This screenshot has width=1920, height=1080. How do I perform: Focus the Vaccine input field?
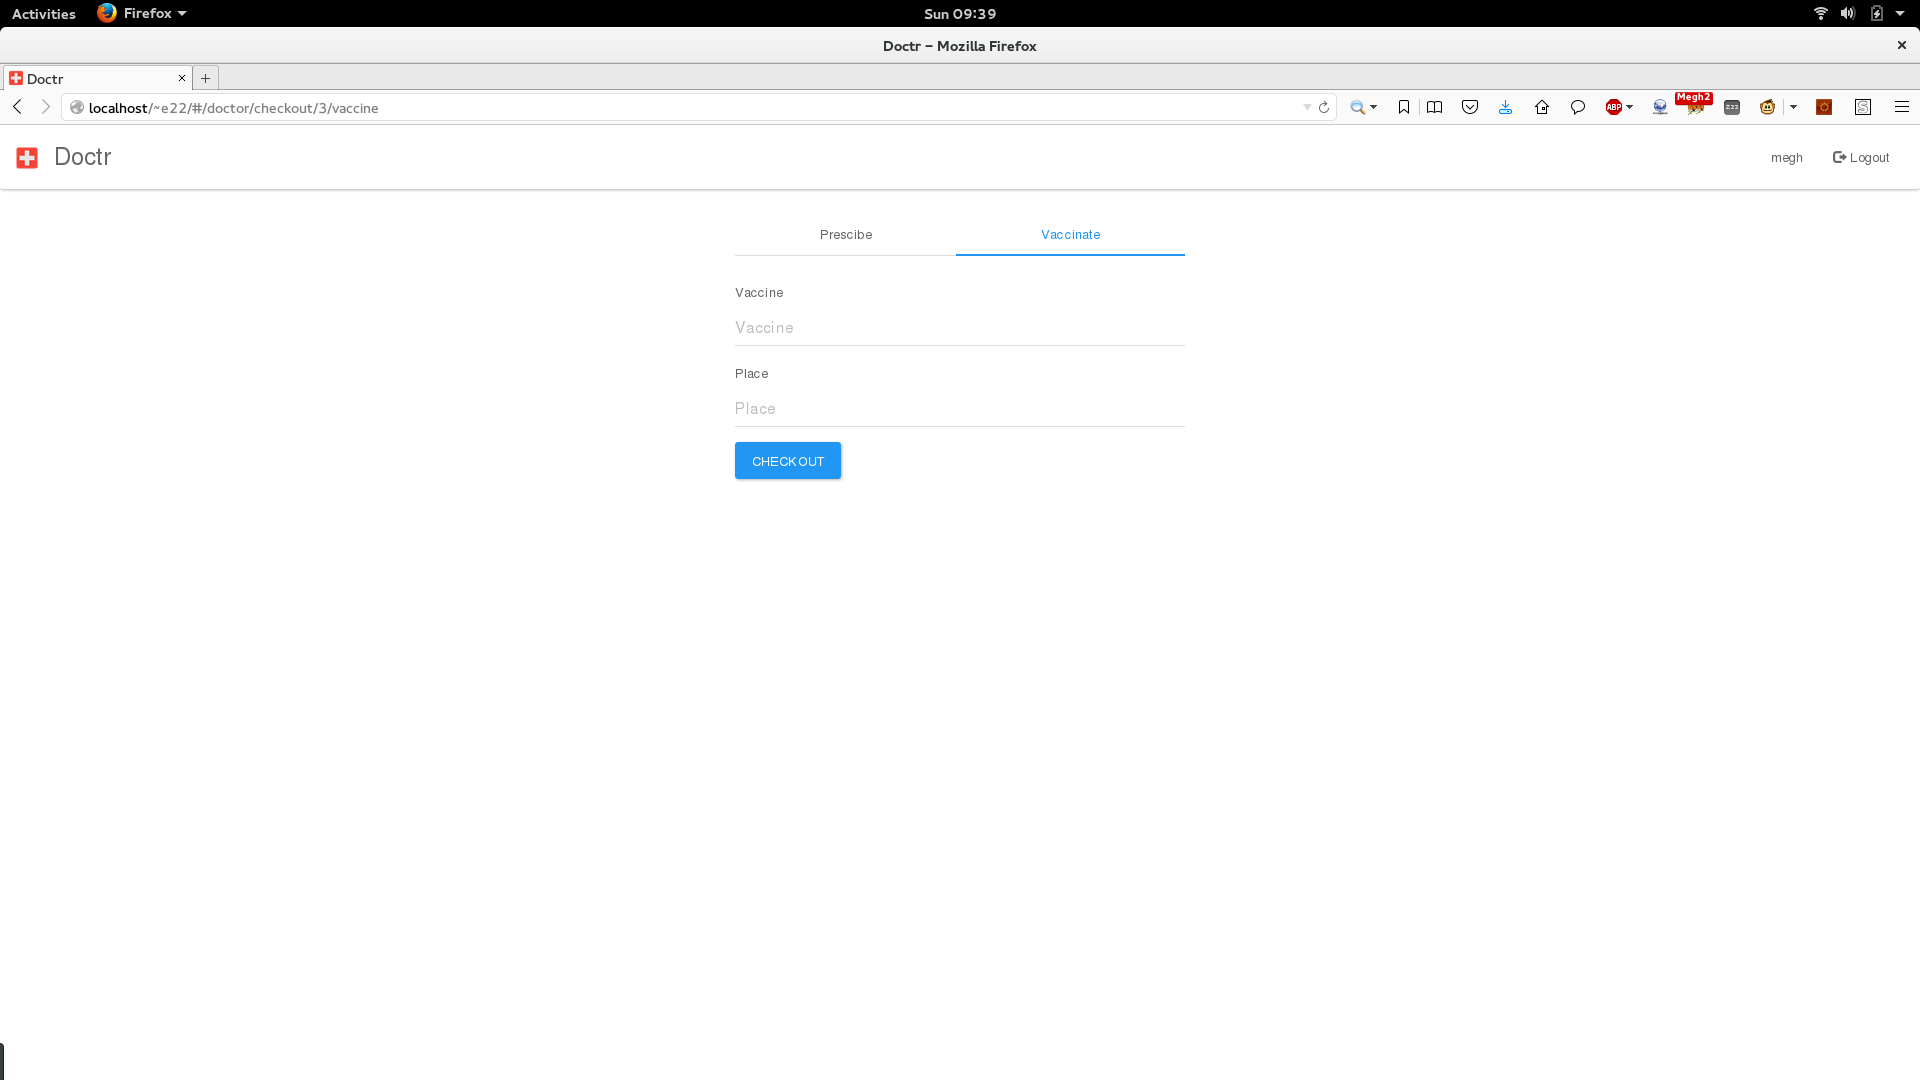[x=959, y=327]
